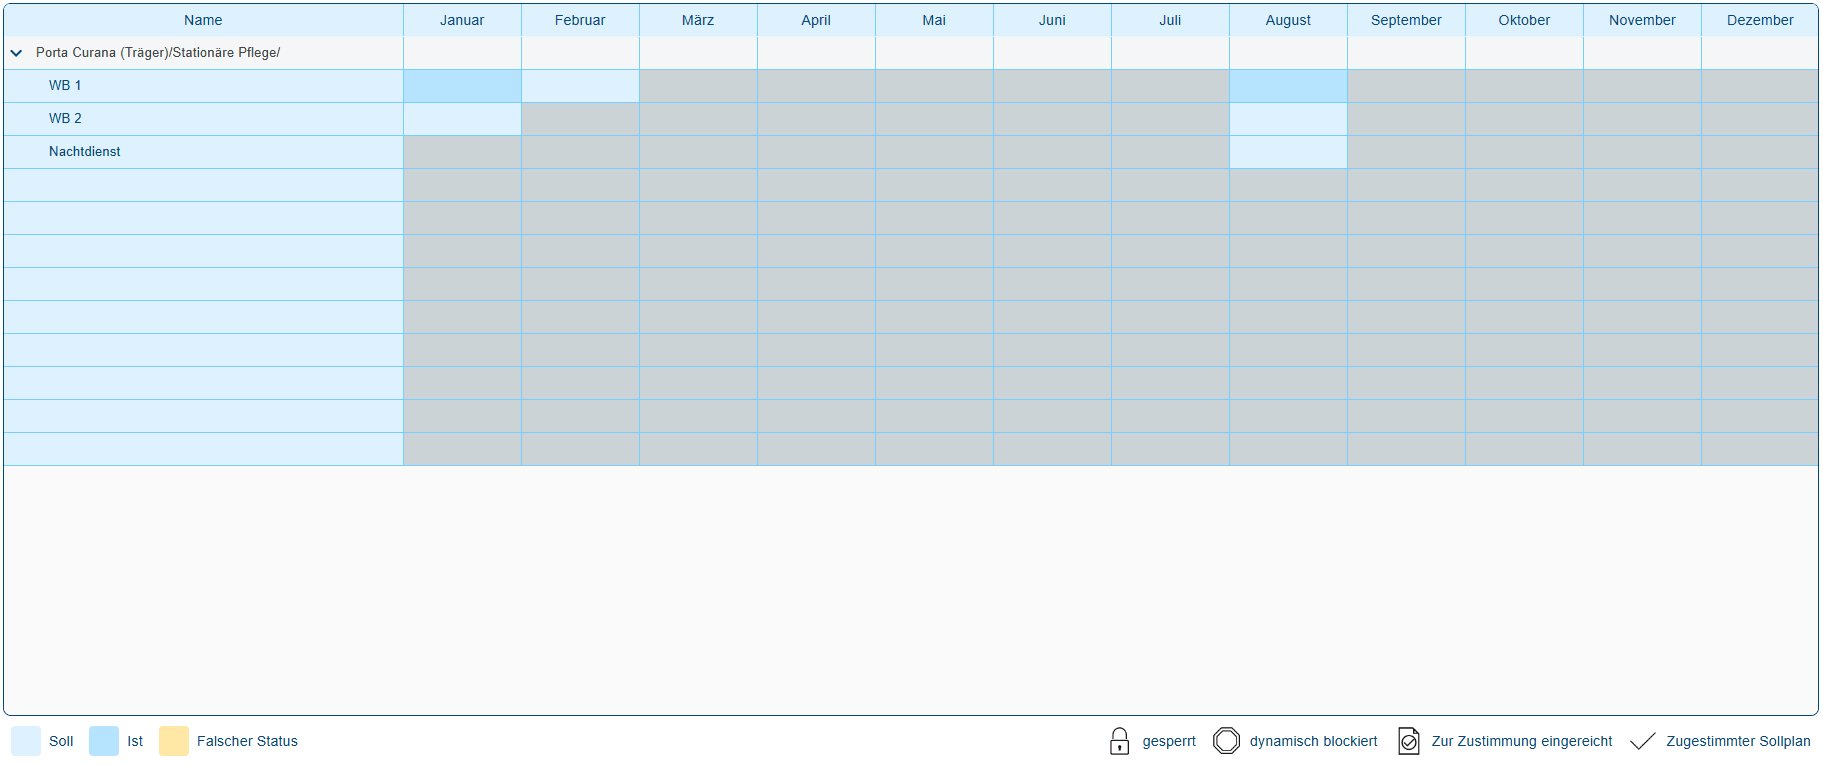Viewport: 1823px width, 765px height.
Task: Click the Zugestimmter Sollplan checkmark icon
Action: point(1642,741)
